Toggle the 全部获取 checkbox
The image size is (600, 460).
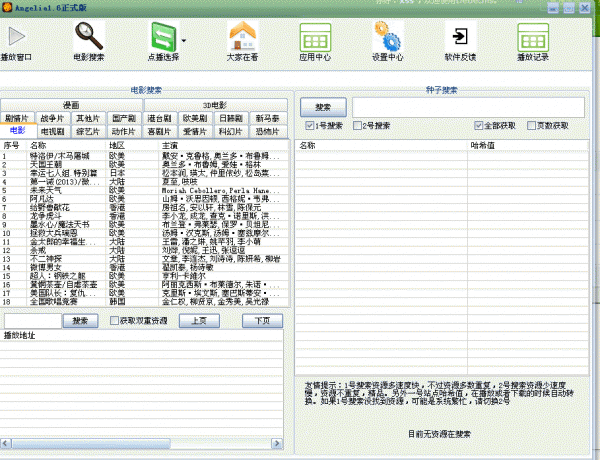pos(479,126)
